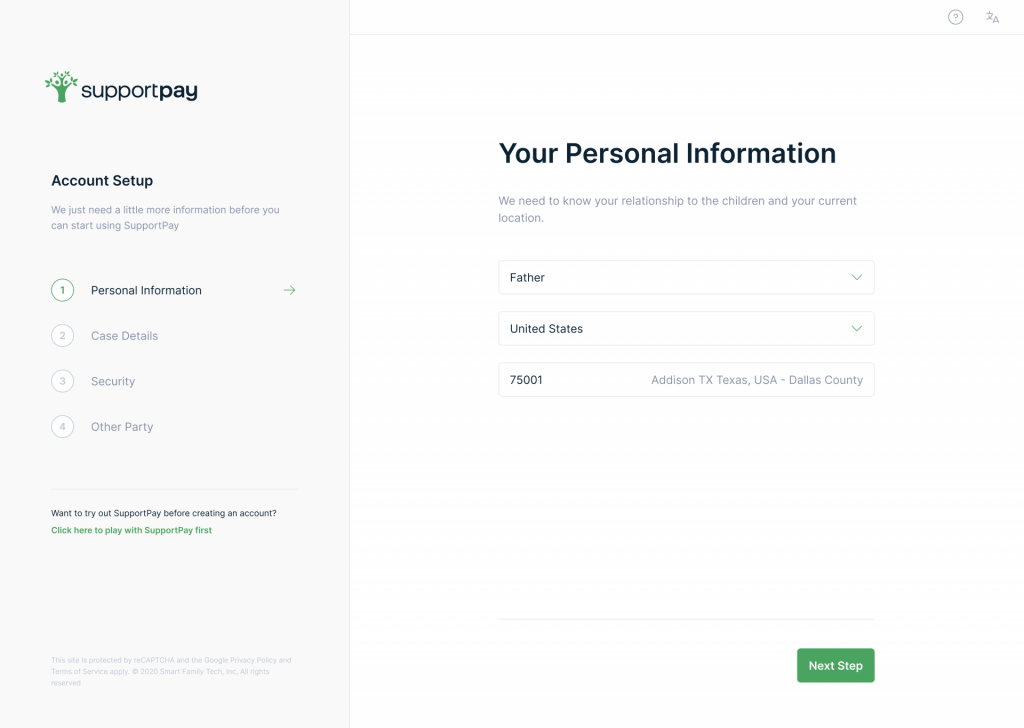Go to Security step
Viewport: 1024px width, 728px height.
pos(112,381)
